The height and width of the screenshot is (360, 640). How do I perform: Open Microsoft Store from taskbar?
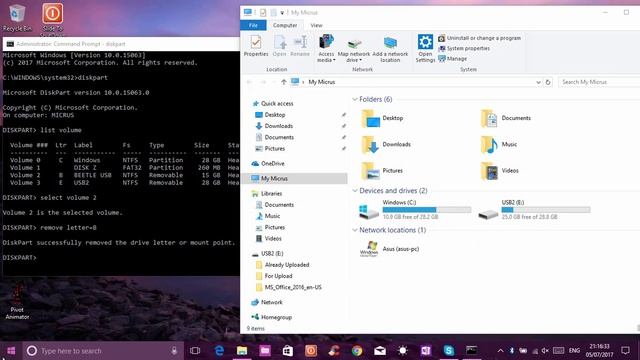[288, 351]
